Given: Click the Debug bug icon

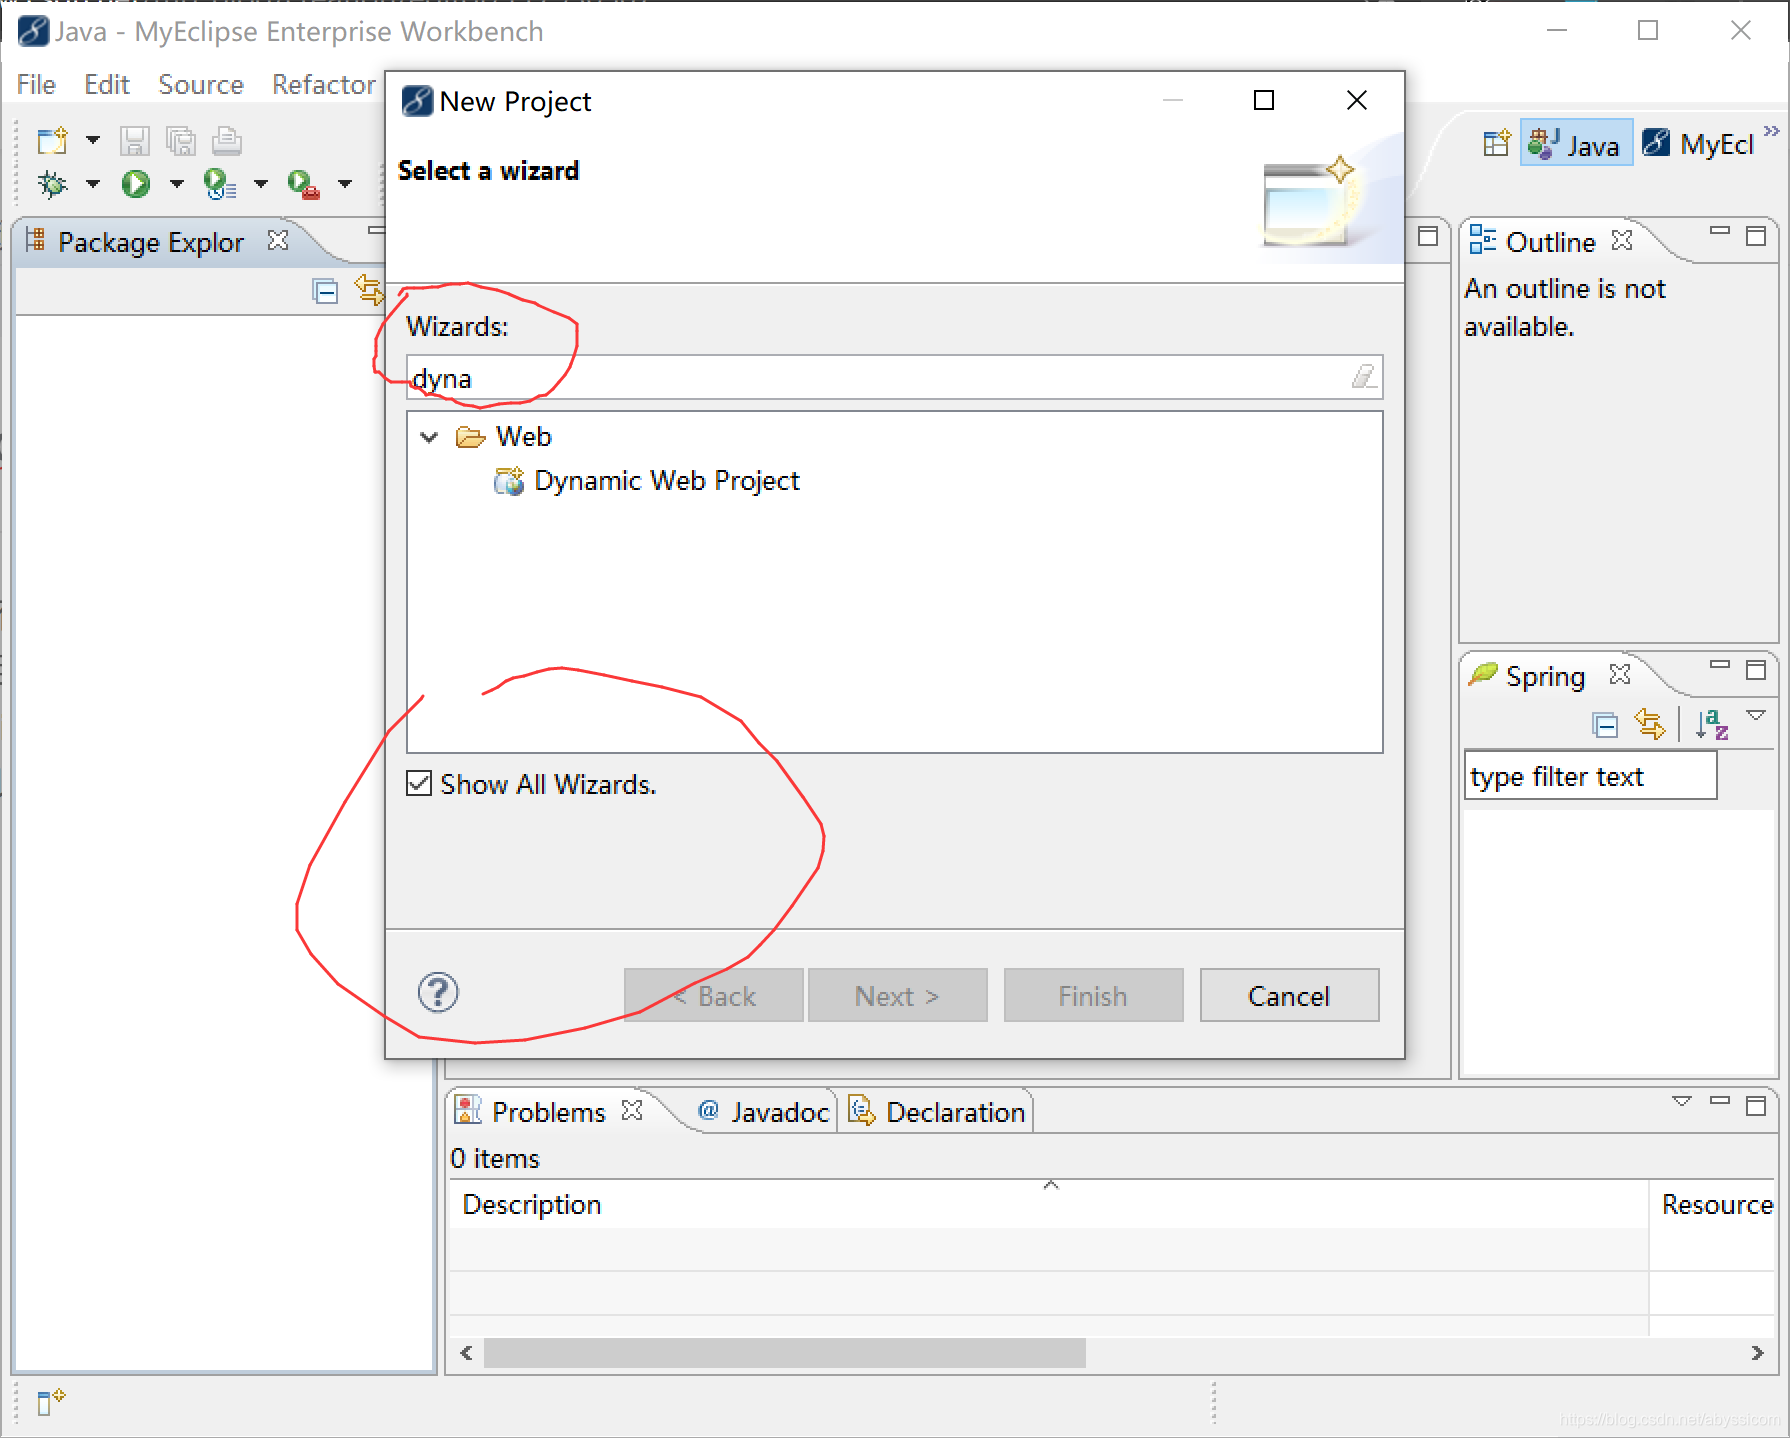Looking at the screenshot, I should click(x=52, y=184).
